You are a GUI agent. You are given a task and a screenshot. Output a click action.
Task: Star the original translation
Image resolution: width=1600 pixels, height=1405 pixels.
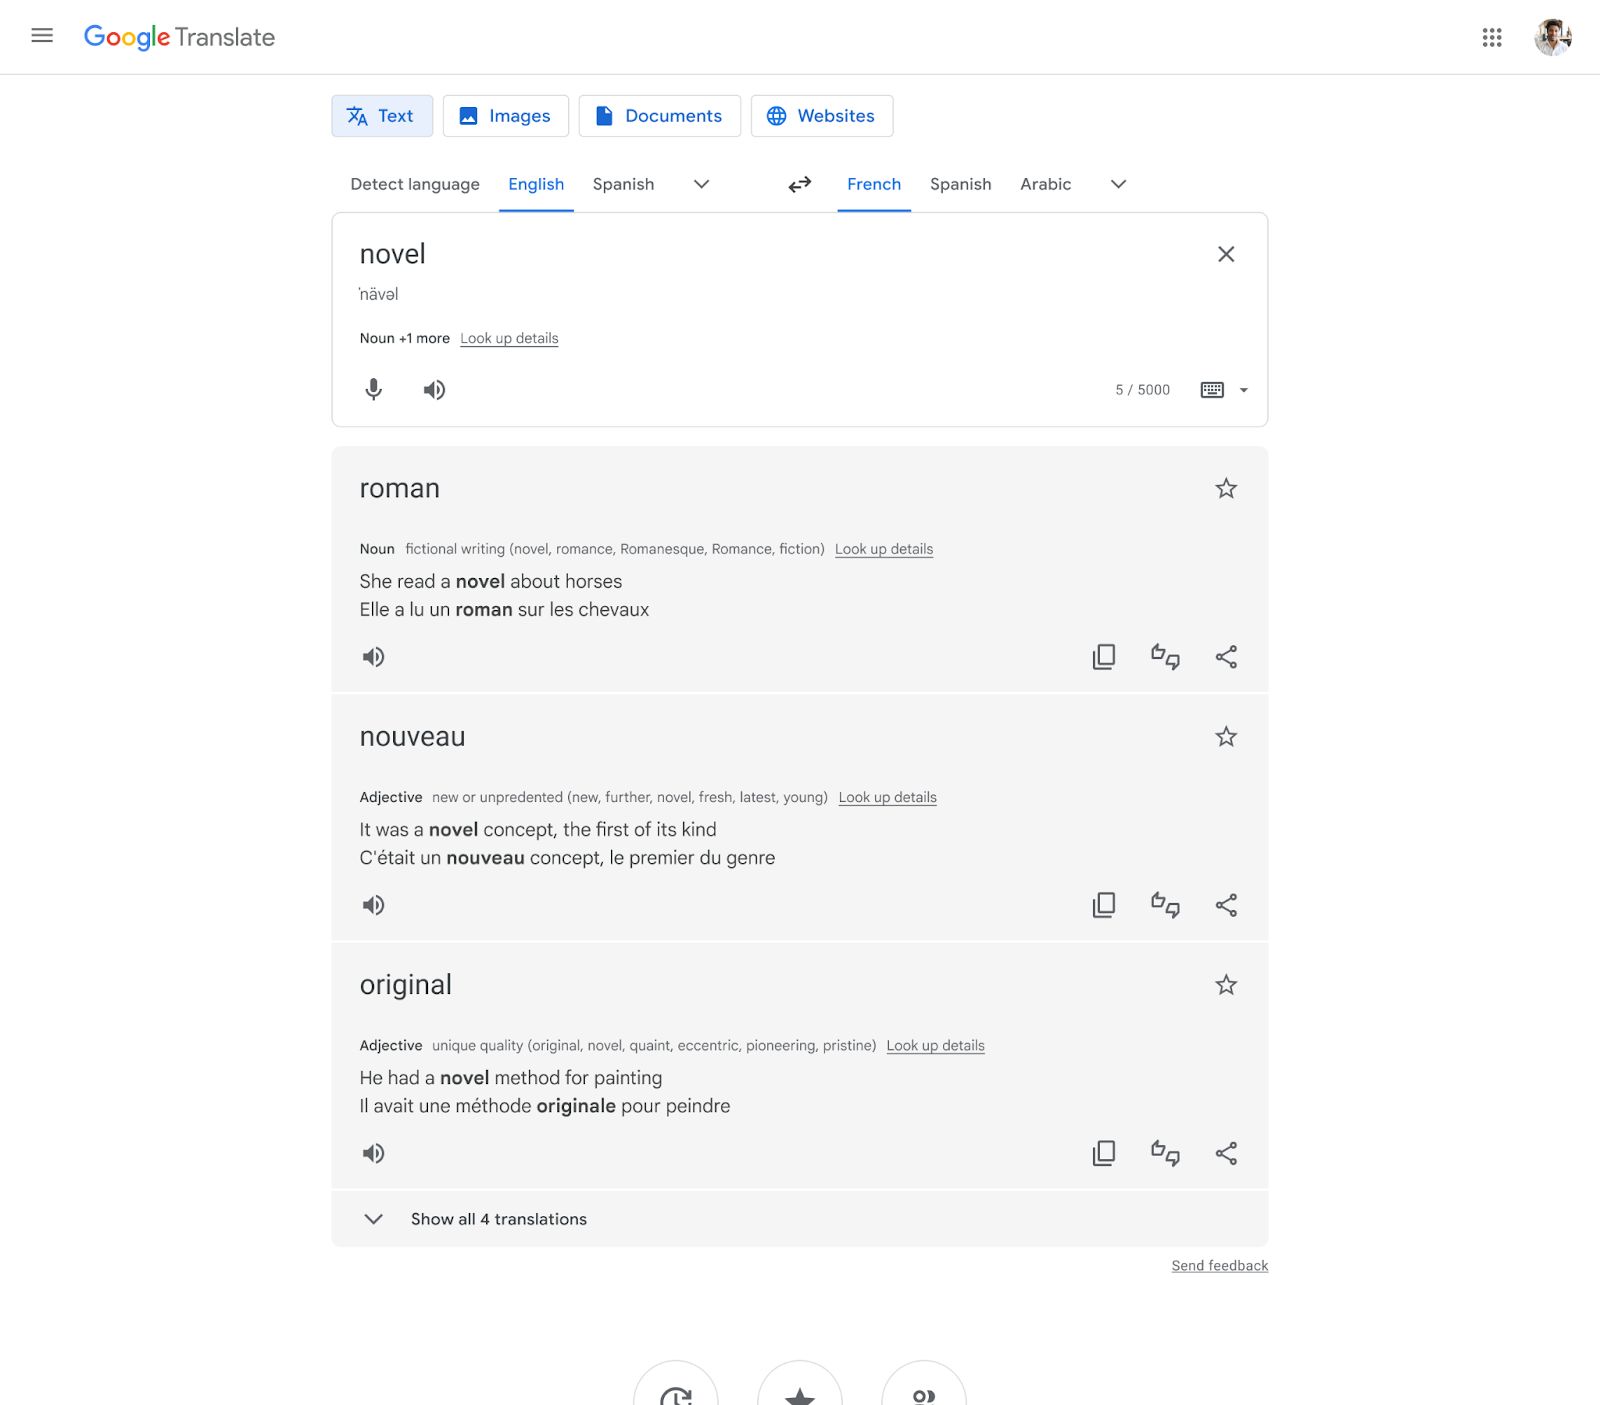[1226, 984]
